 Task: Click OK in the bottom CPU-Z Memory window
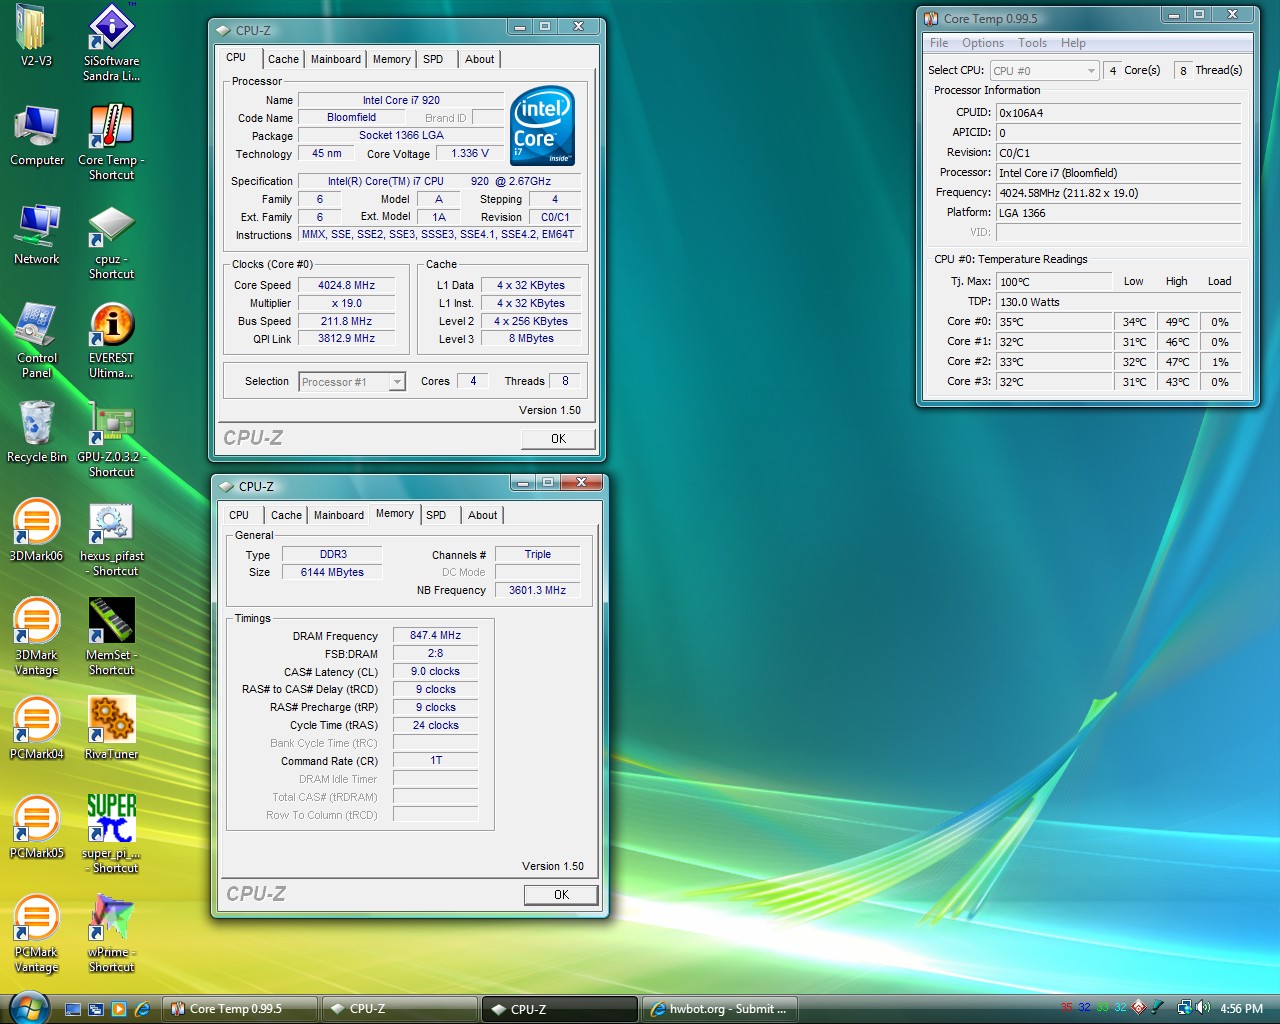pyautogui.click(x=561, y=895)
